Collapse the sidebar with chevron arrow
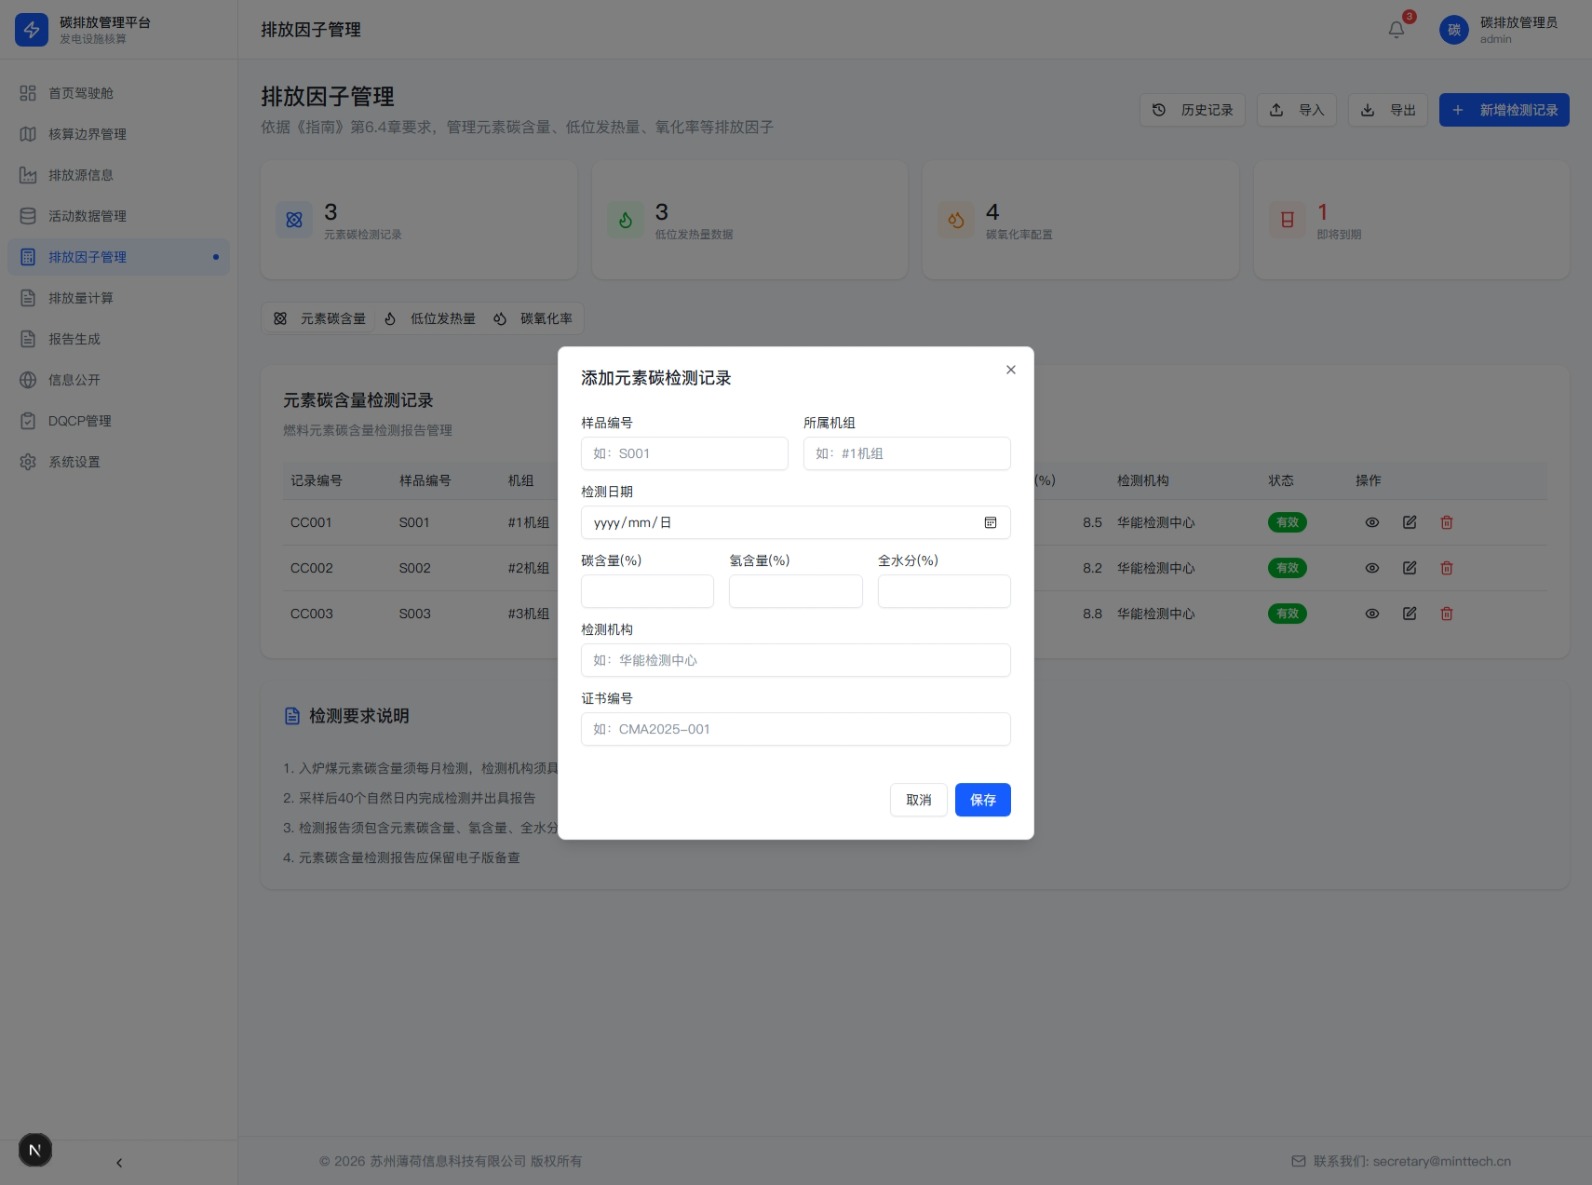Image resolution: width=1592 pixels, height=1185 pixels. click(119, 1163)
